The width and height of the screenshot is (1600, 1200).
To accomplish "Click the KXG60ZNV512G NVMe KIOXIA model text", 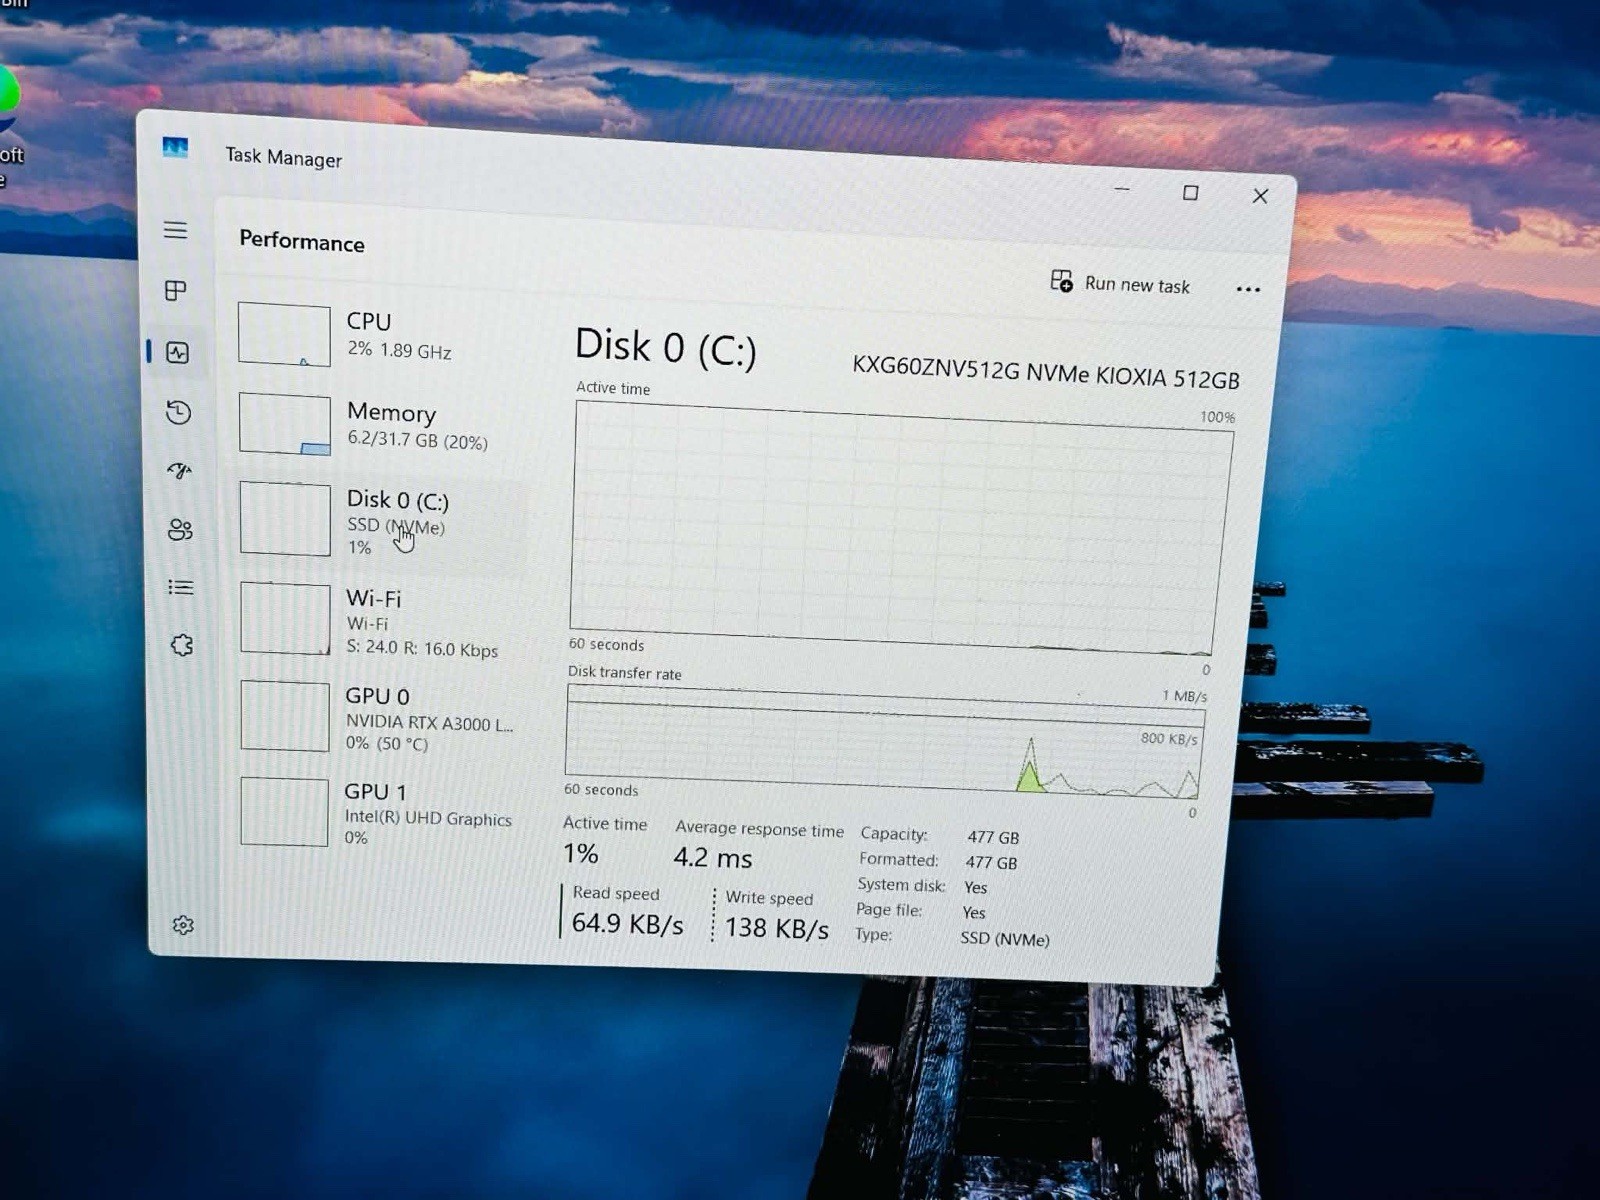I will click(1045, 374).
